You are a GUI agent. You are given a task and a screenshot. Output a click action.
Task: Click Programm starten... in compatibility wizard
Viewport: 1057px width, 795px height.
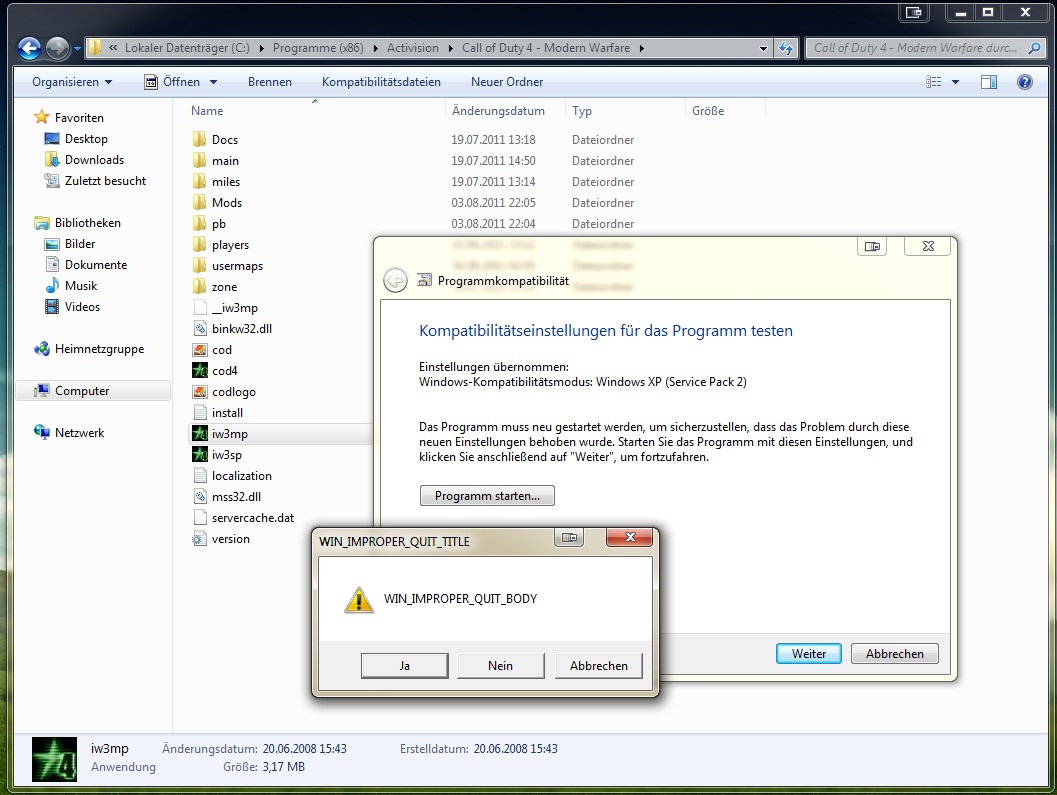[487, 496]
